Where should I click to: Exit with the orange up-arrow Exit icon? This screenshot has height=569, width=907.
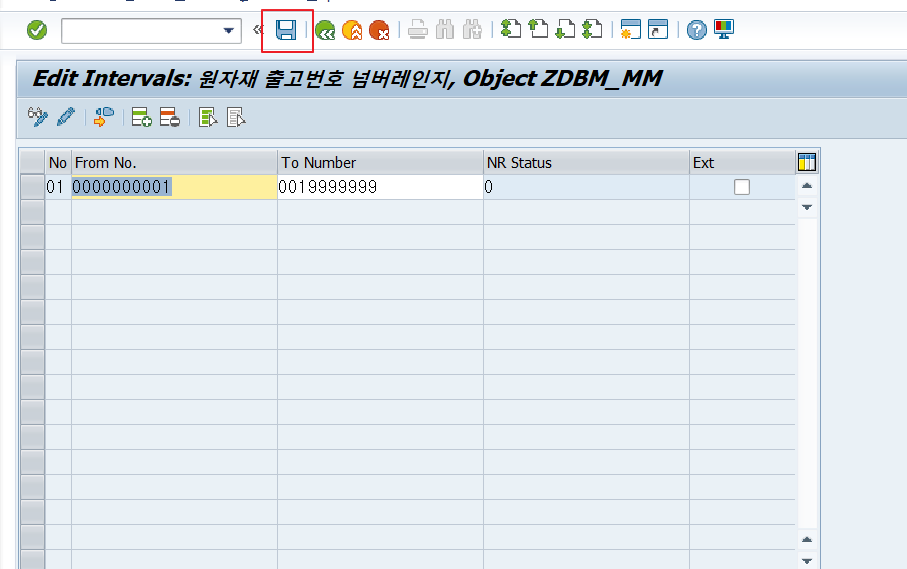pyautogui.click(x=352, y=30)
